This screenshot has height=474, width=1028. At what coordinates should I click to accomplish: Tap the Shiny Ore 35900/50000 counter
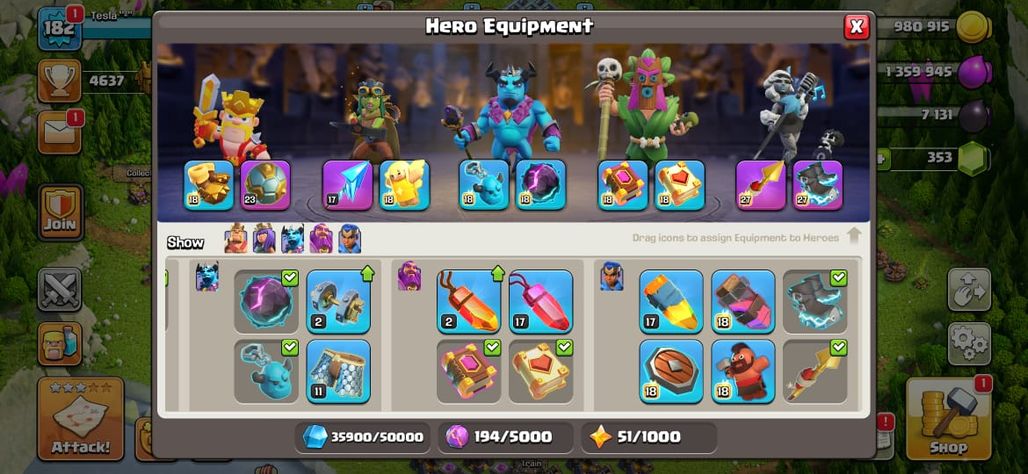point(363,437)
